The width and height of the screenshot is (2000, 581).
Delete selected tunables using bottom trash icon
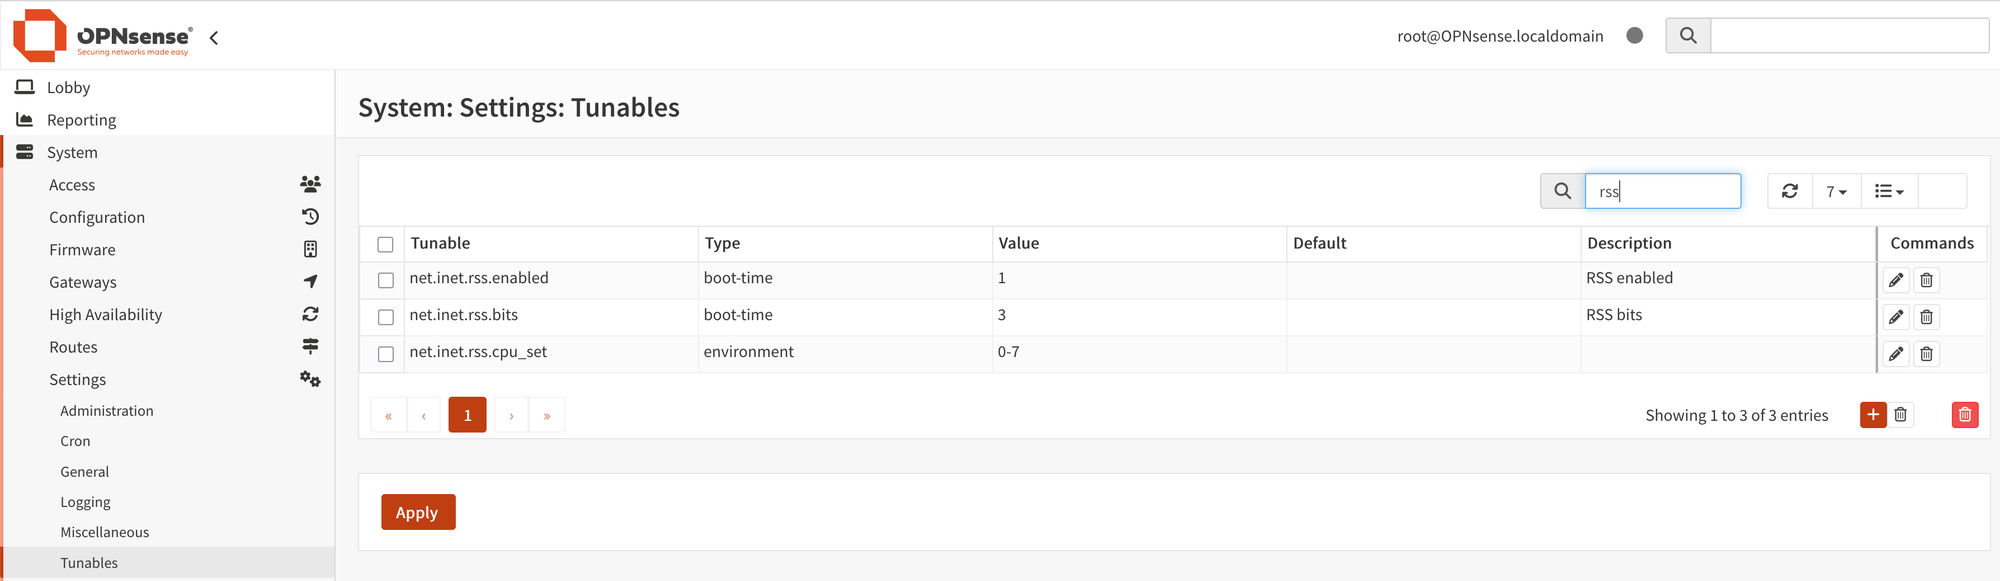point(1901,415)
